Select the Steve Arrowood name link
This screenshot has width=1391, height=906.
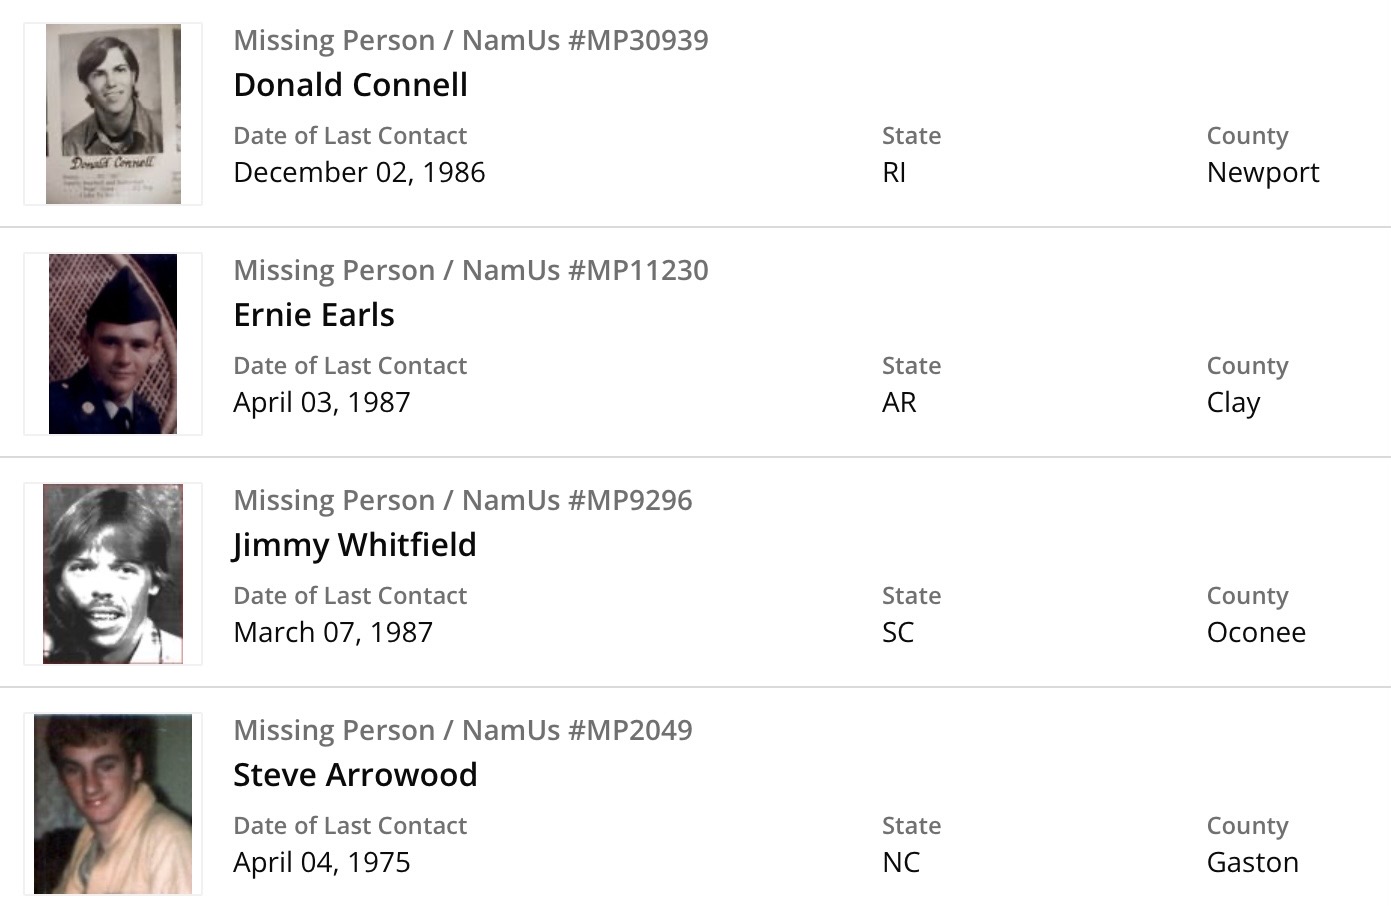click(x=355, y=775)
